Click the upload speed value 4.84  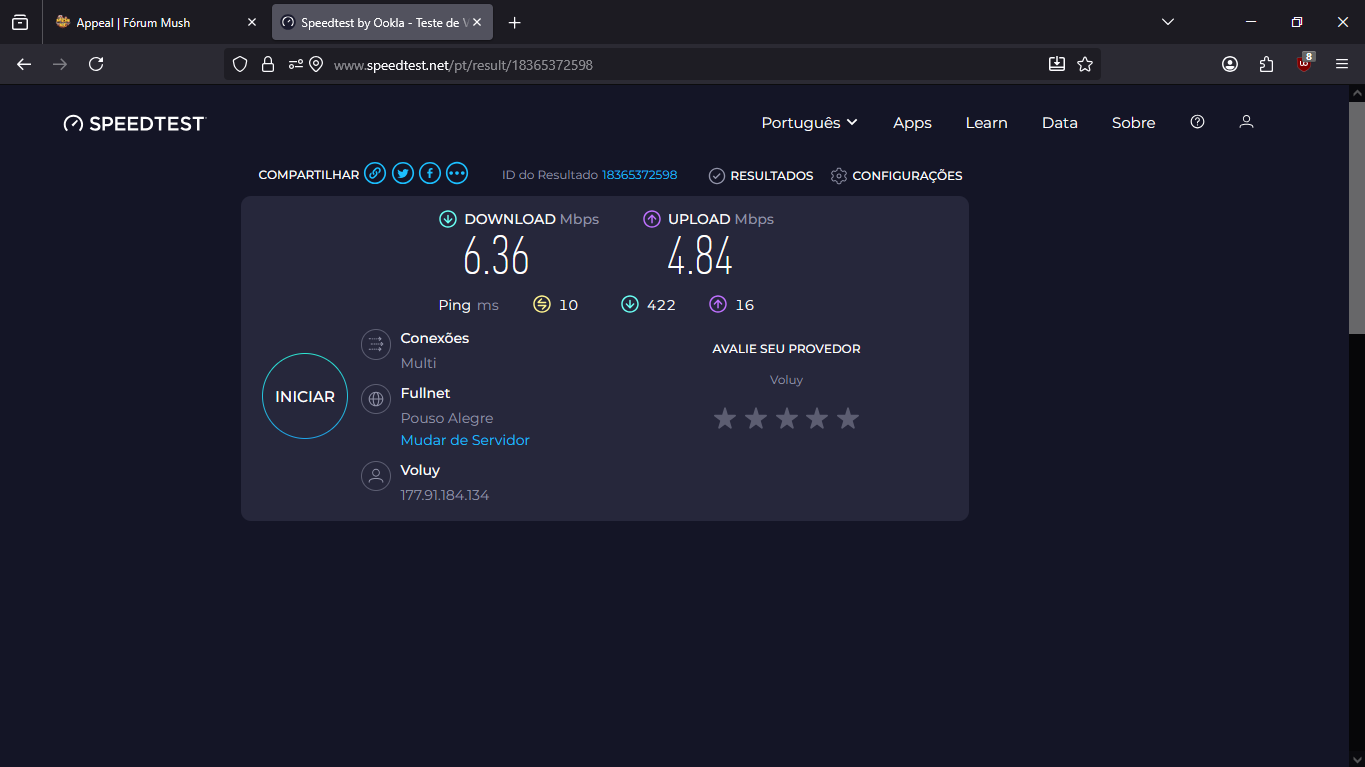[x=700, y=257]
